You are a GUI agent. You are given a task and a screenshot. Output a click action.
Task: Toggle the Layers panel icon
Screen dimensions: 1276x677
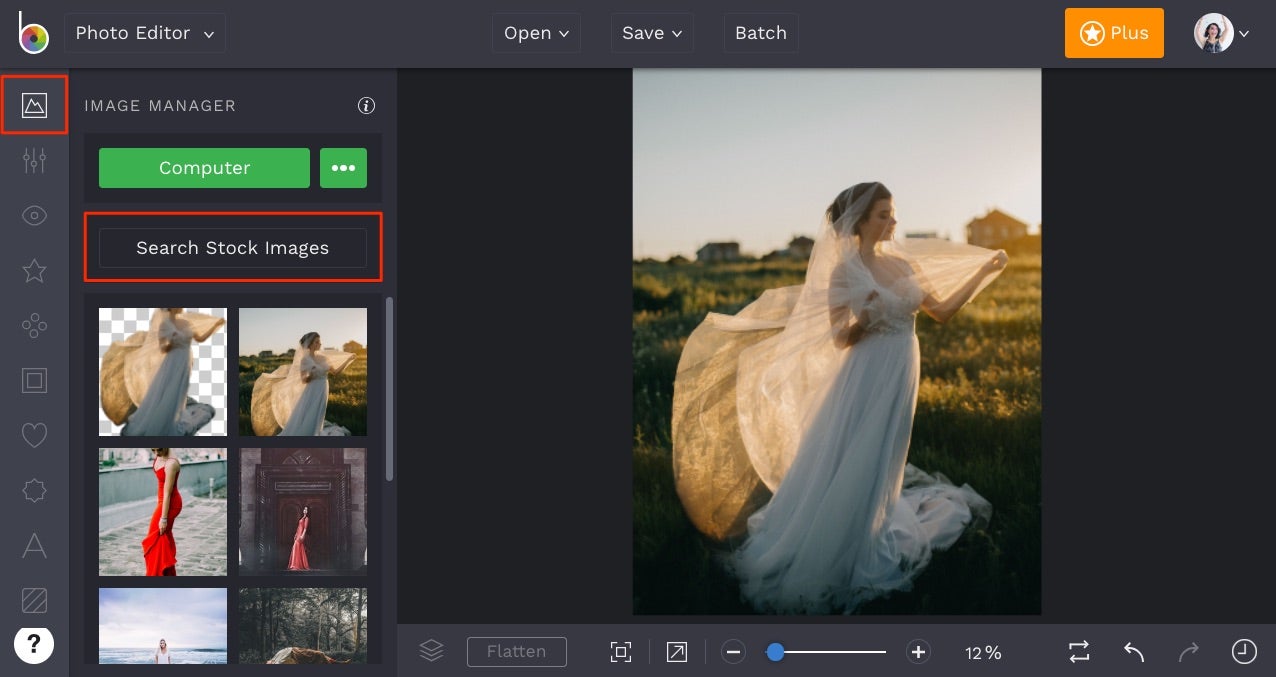tap(431, 652)
